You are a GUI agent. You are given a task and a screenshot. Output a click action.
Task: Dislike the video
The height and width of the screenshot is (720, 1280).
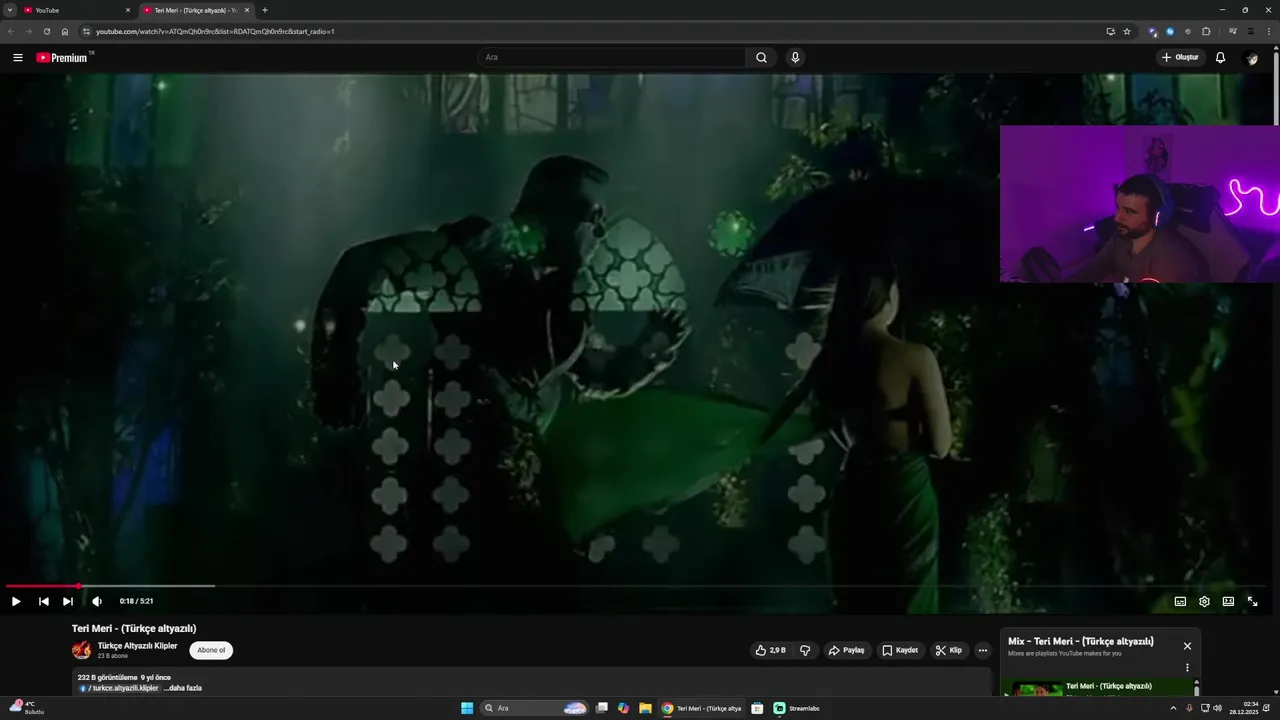(805, 650)
